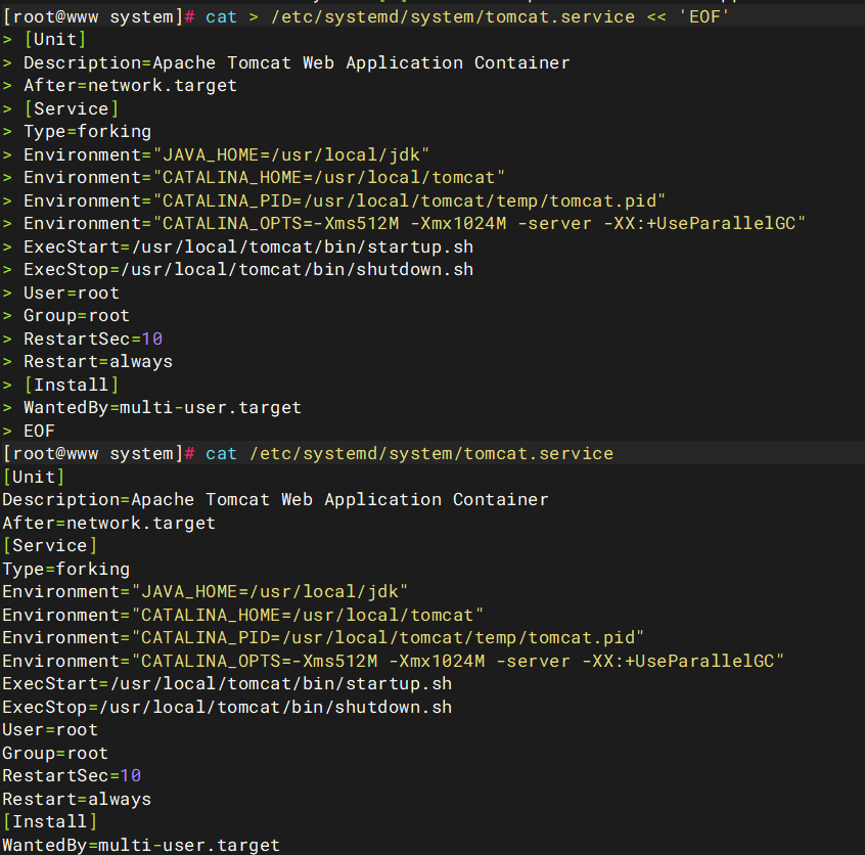Click 'RestartSec=10' in the heredoc input

[93, 339]
